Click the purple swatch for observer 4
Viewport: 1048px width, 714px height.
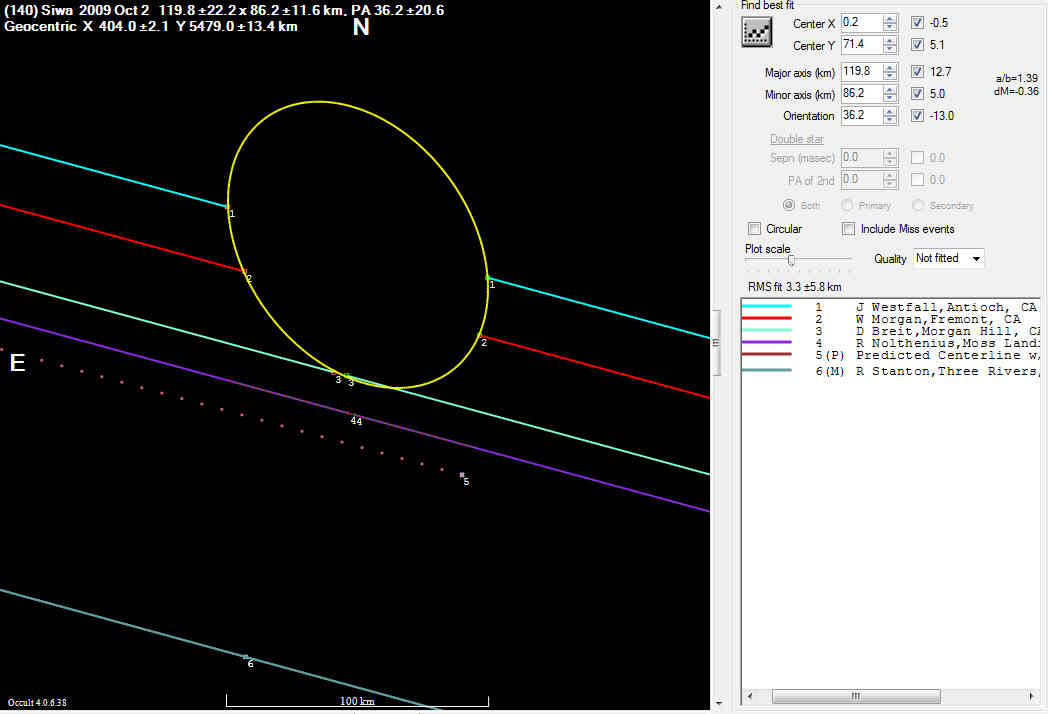point(767,342)
